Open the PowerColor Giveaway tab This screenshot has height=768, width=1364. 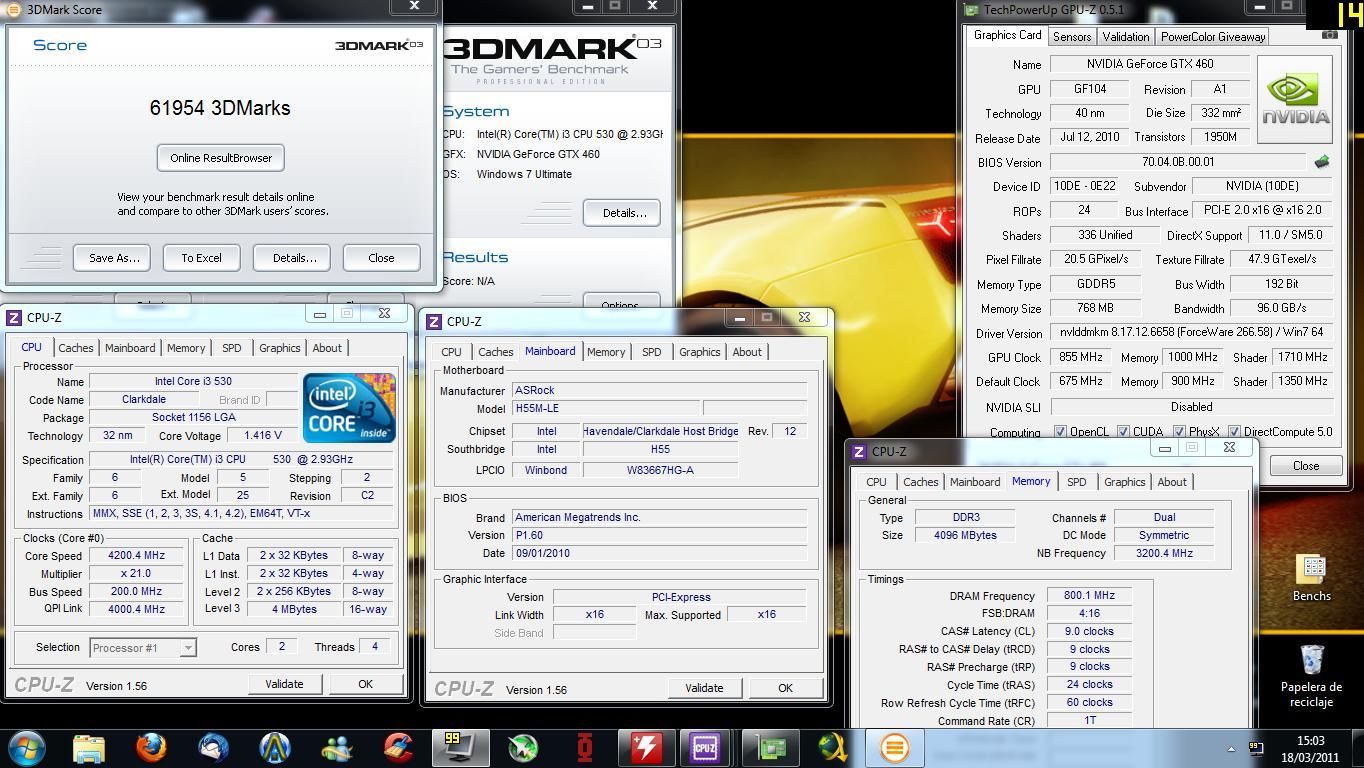(1213, 37)
